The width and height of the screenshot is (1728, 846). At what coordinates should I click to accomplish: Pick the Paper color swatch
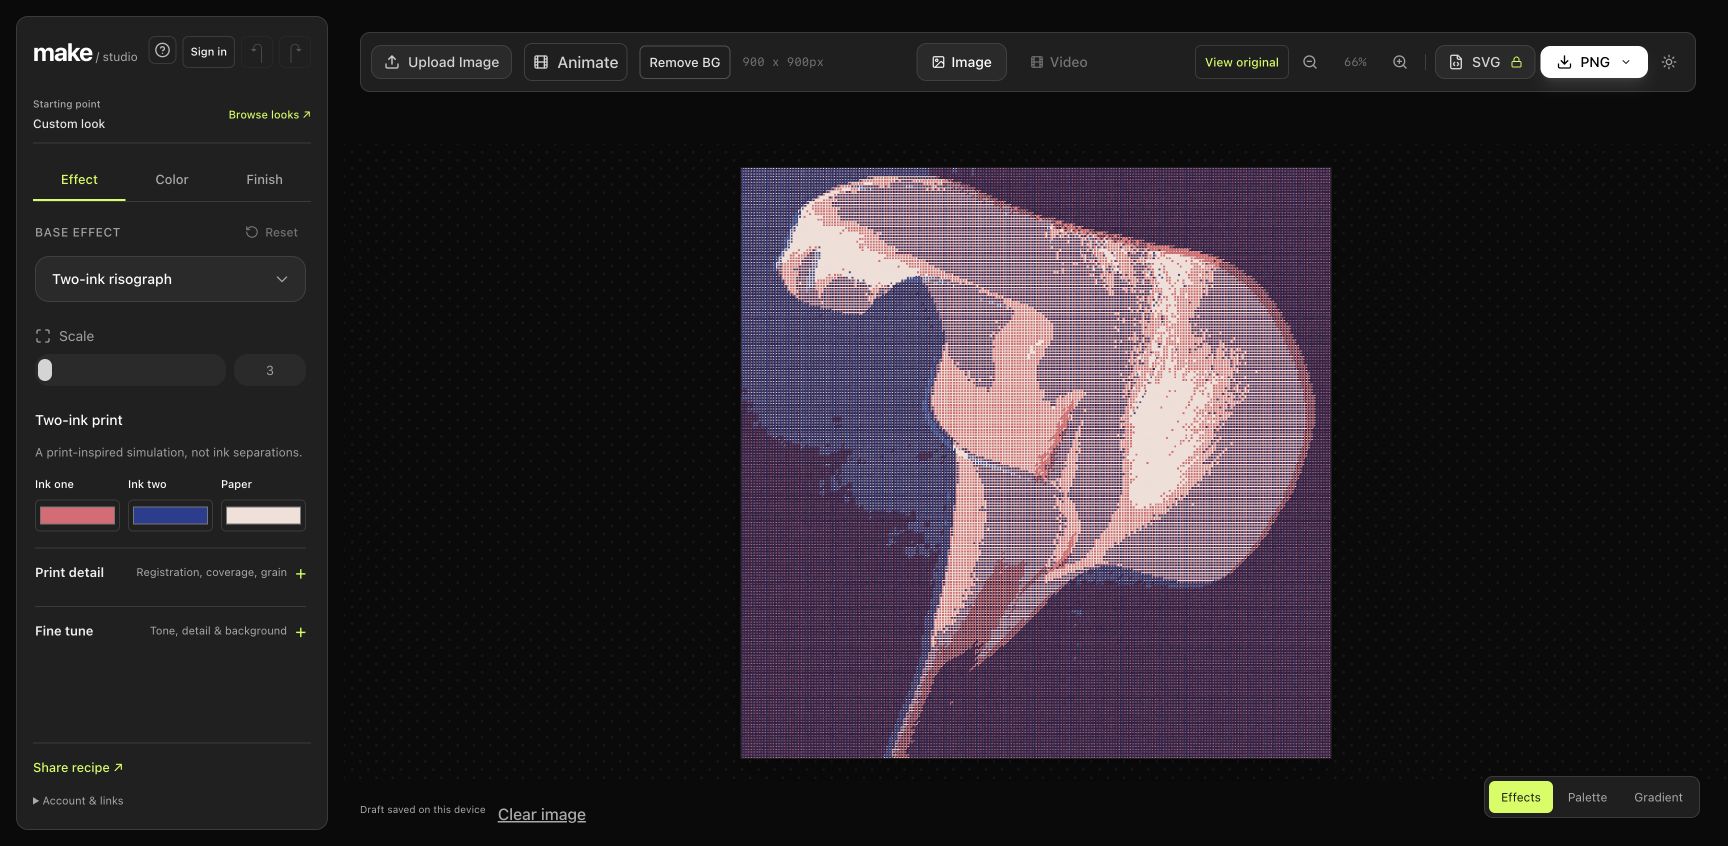pyautogui.click(x=263, y=516)
